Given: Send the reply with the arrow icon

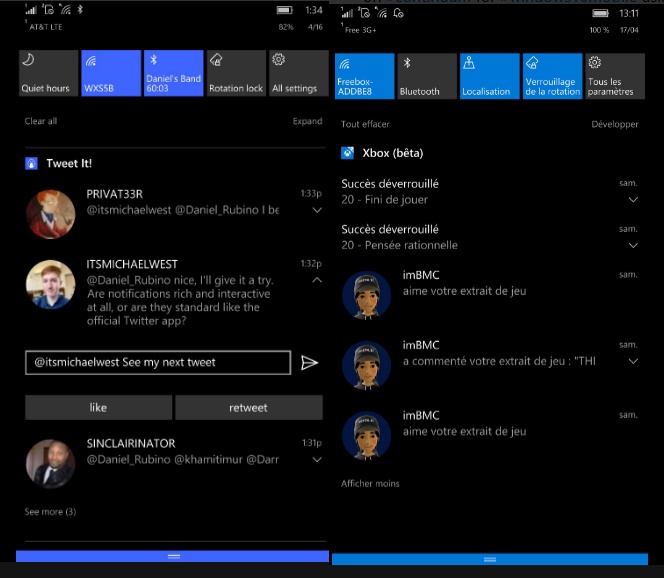Looking at the screenshot, I should (309, 362).
